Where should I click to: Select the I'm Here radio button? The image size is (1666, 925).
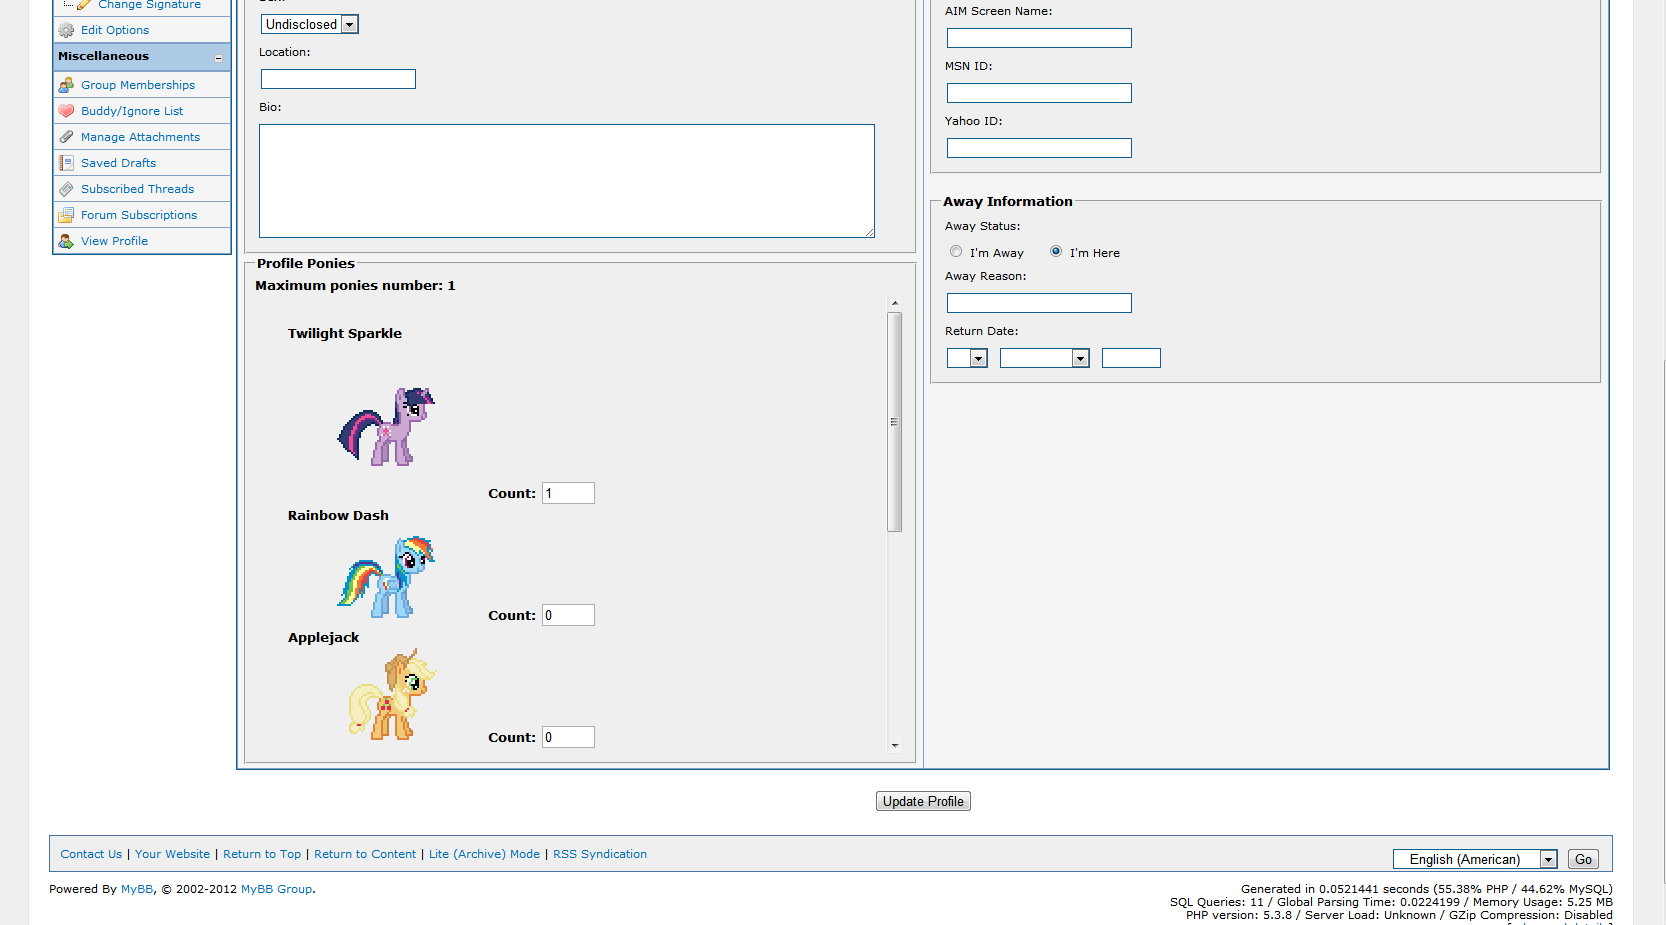1056,252
